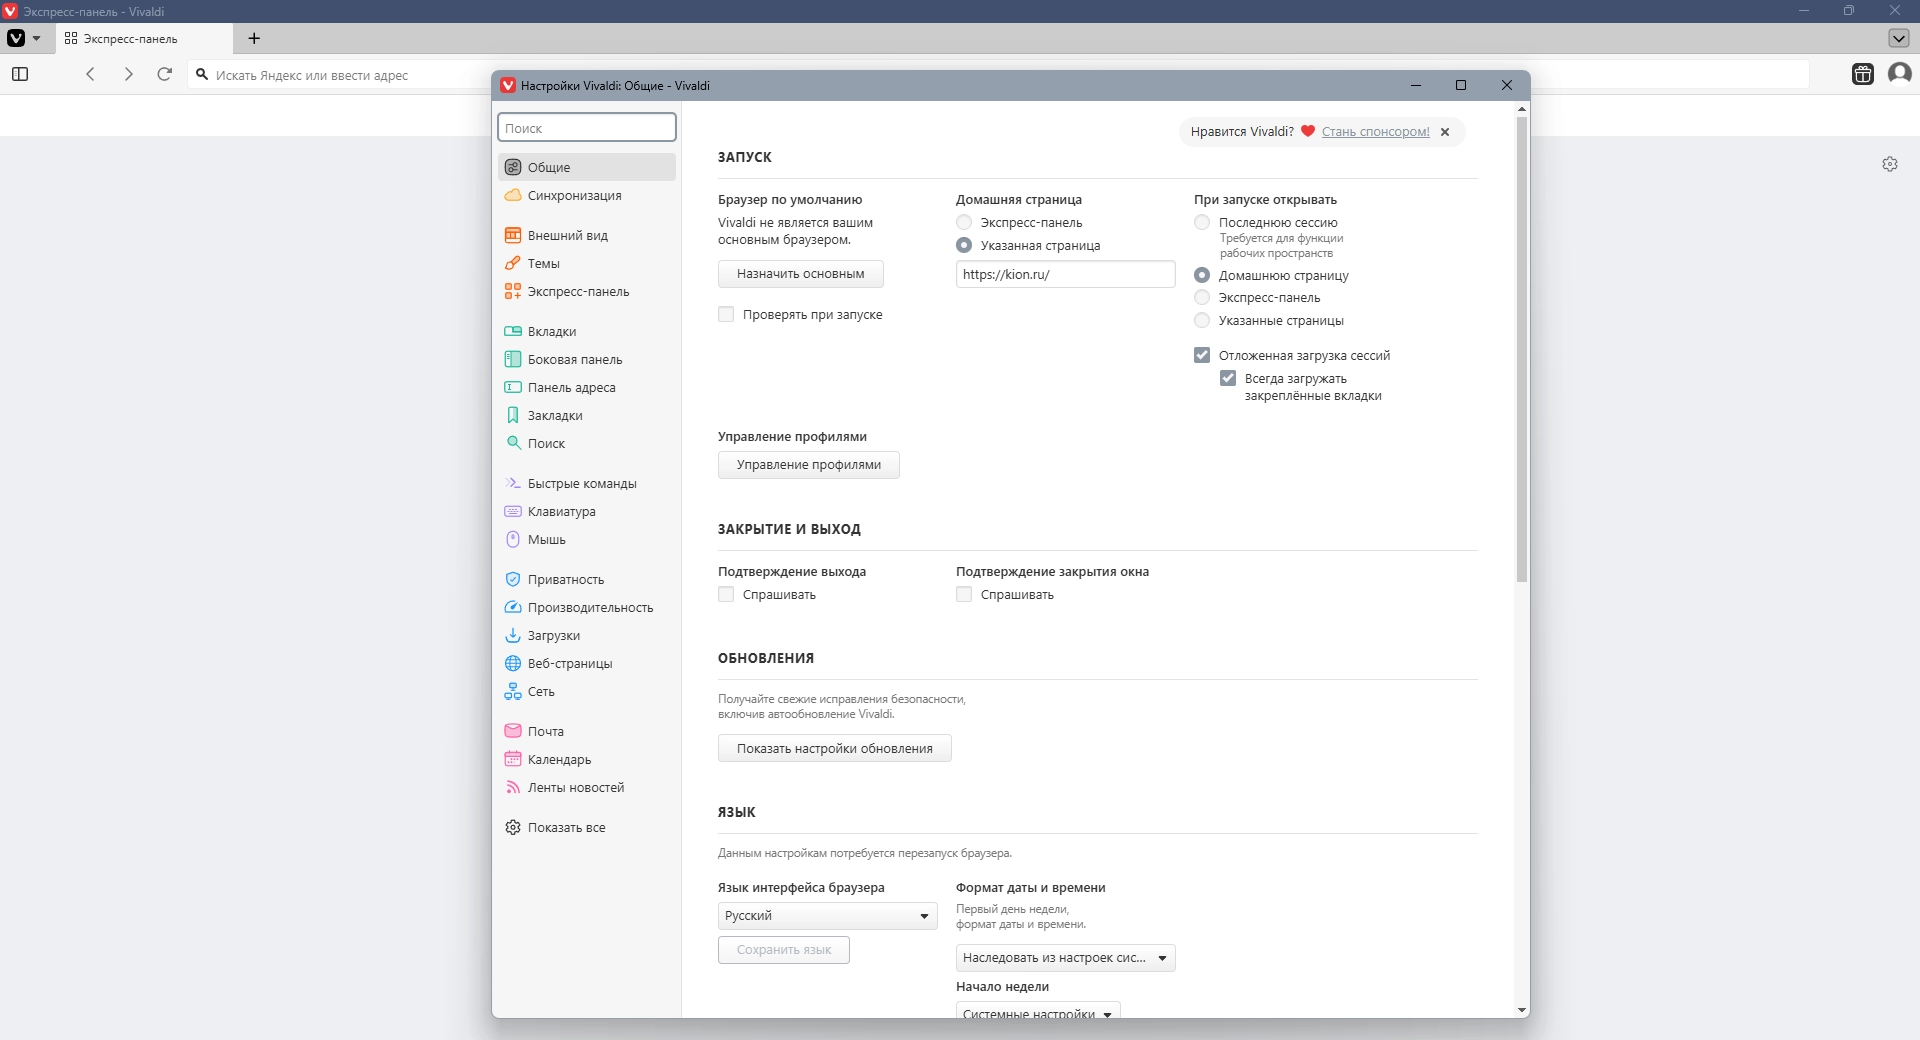The height and width of the screenshot is (1040, 1920).
Task: Click the scroll down arrow in settings
Action: coord(1522,1010)
